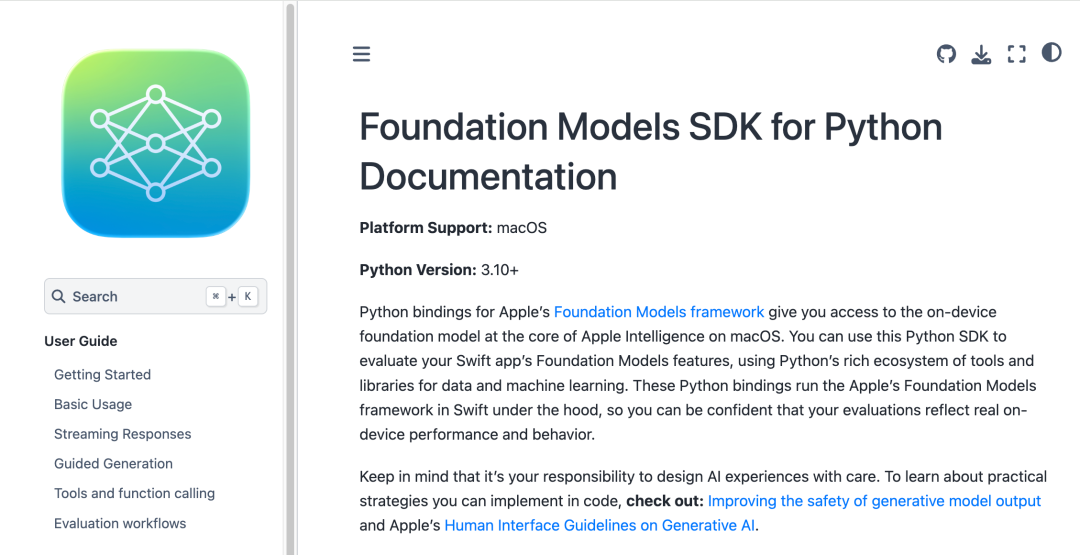Click the User Guide sidebar heading
The height and width of the screenshot is (555, 1080).
point(81,341)
